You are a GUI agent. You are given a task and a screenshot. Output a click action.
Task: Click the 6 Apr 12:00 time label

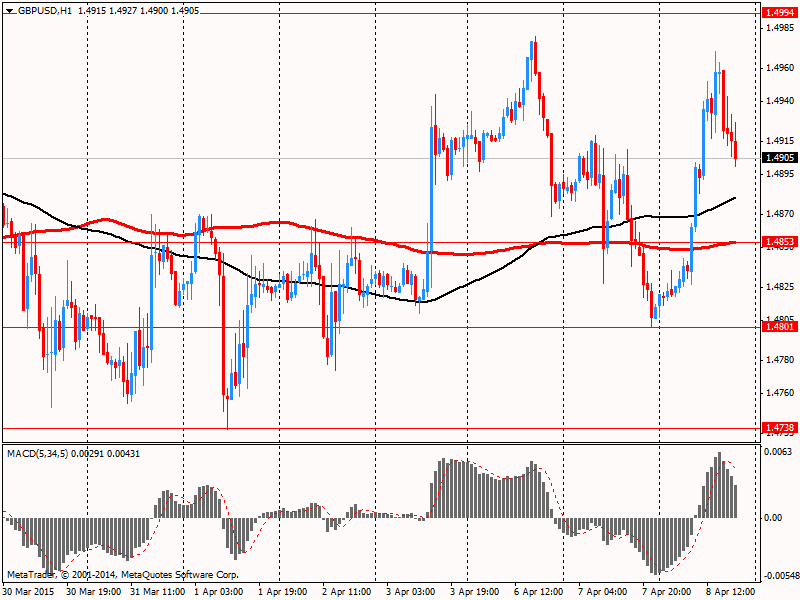coord(538,592)
